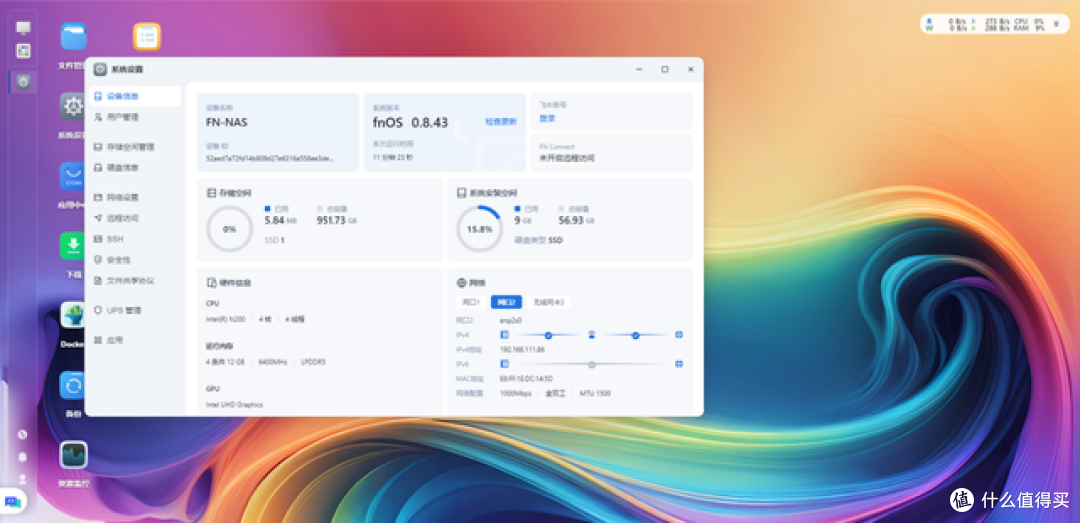Click the 检查更新 link
This screenshot has width=1080, height=523.
pos(501,122)
